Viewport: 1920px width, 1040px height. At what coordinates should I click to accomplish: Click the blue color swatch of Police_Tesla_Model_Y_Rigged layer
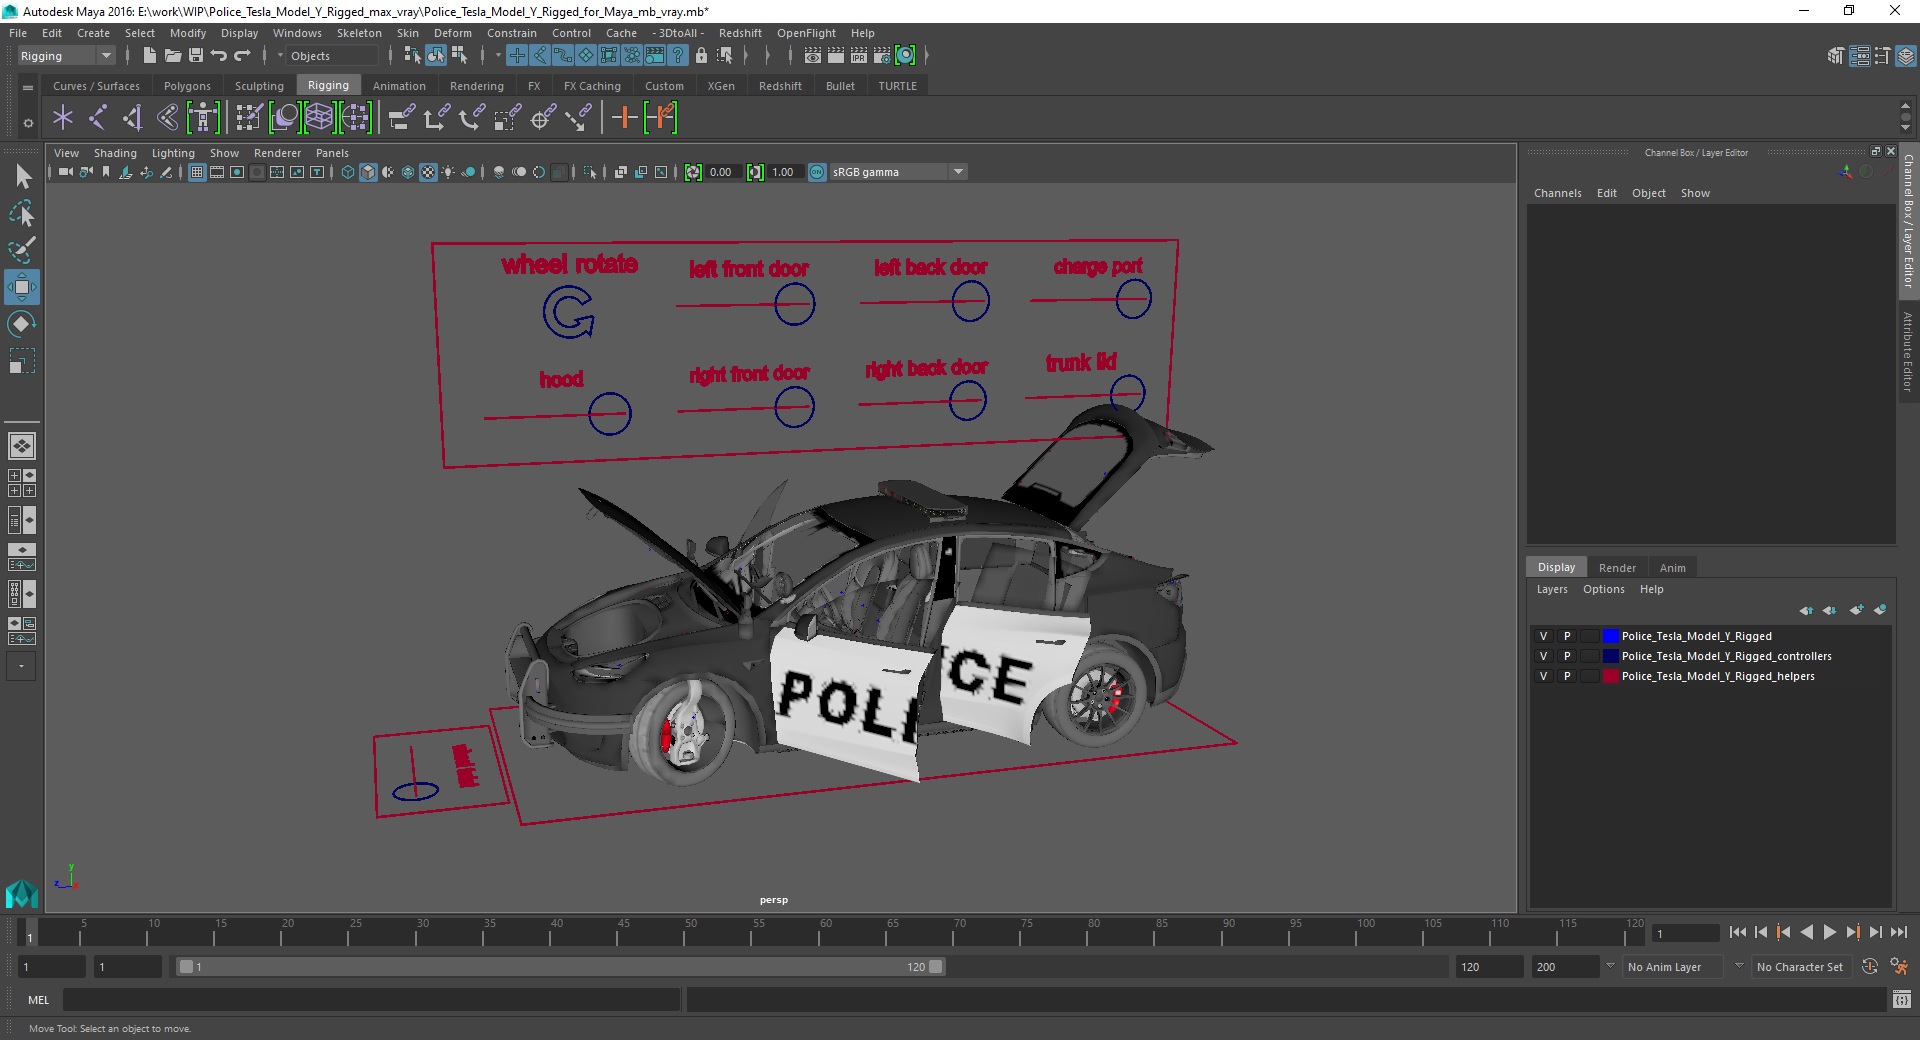pos(1611,636)
